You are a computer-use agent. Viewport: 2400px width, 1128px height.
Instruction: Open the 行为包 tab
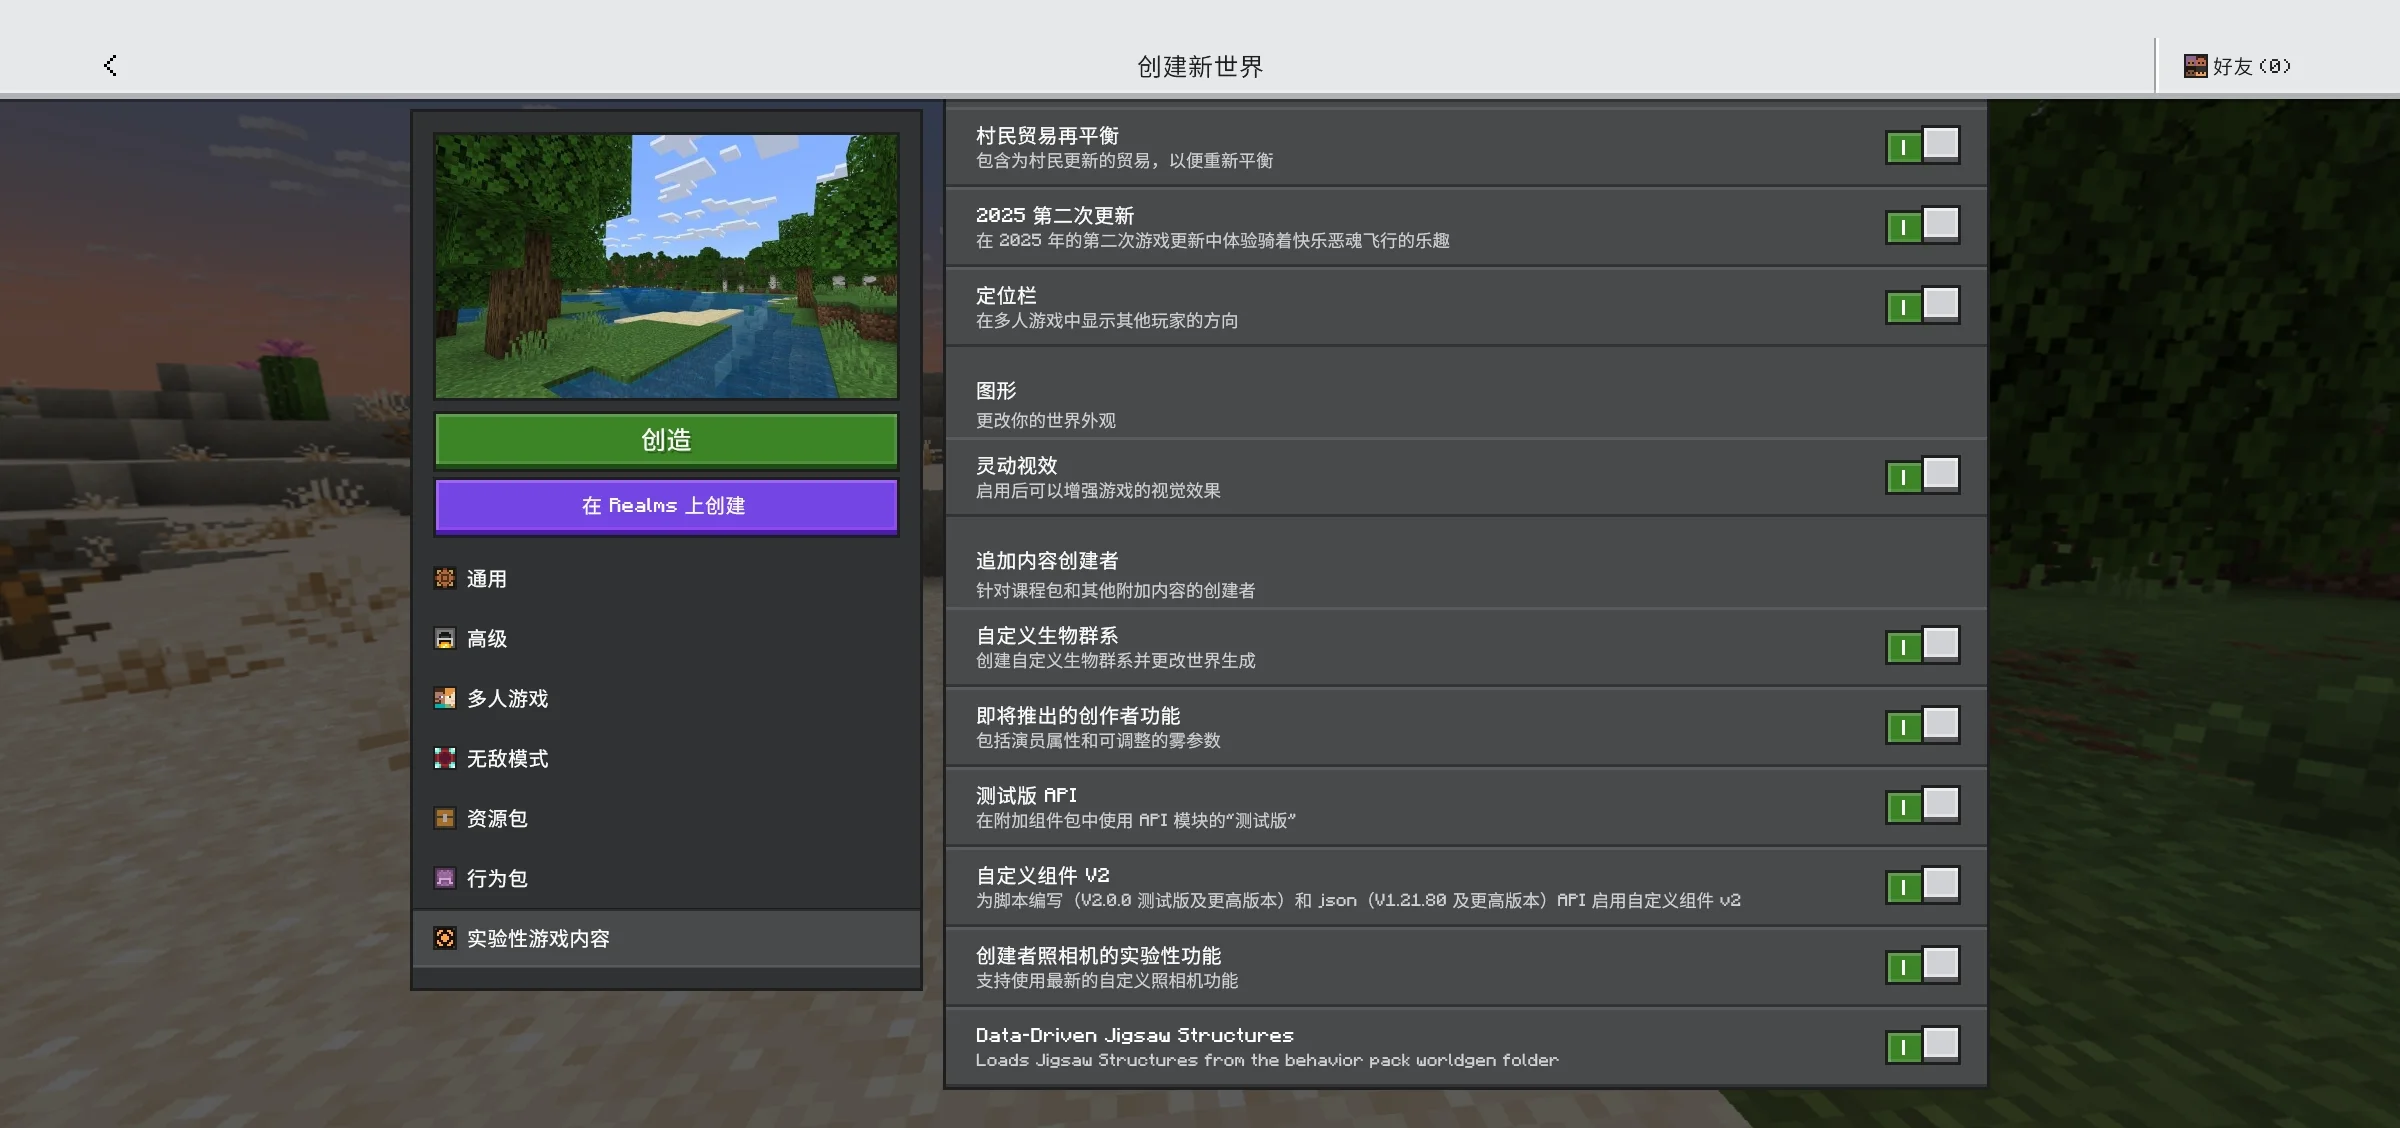(666, 879)
